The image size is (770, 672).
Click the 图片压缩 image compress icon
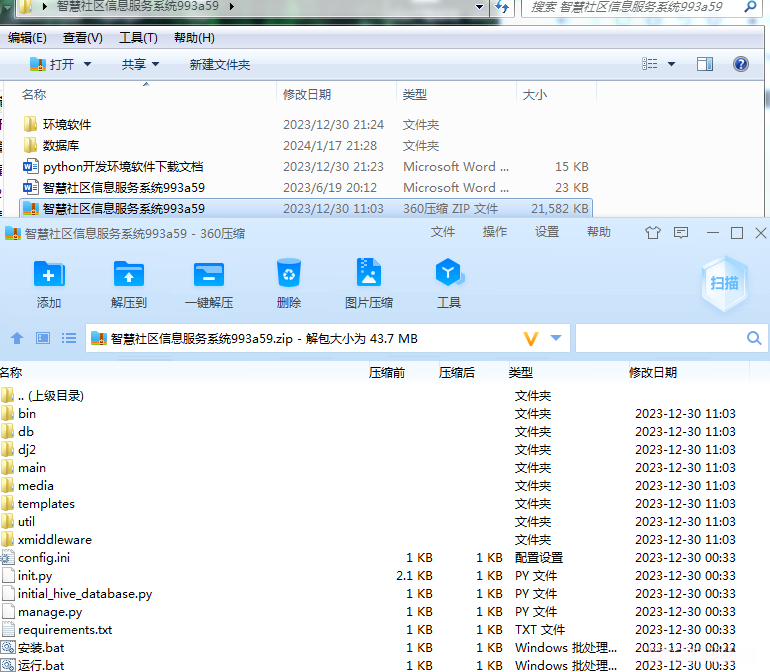pyautogui.click(x=369, y=272)
